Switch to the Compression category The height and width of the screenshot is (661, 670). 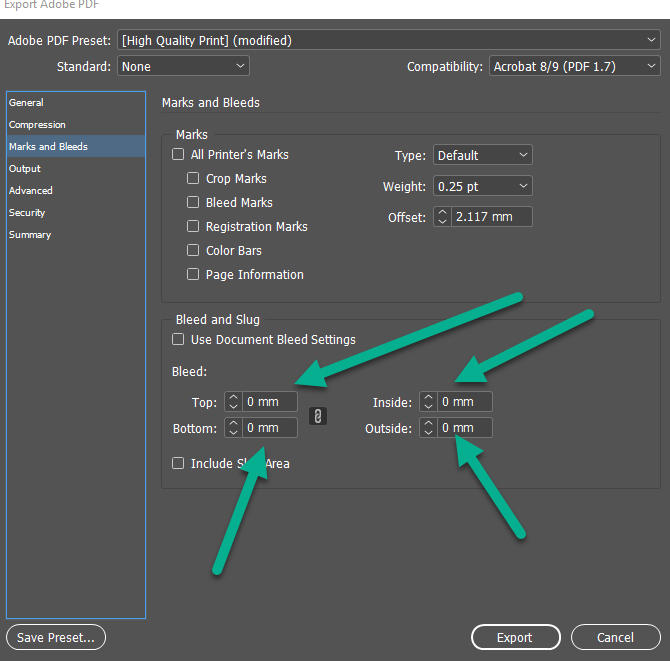76,124
